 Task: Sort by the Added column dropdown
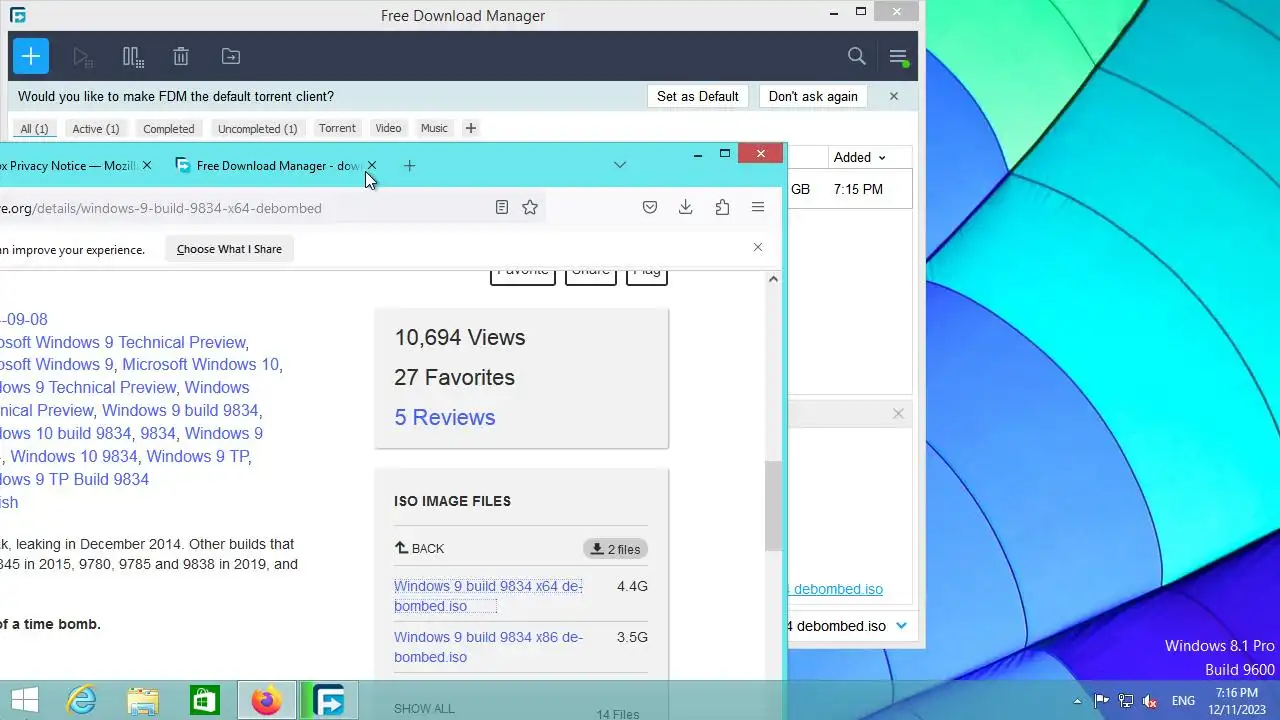click(860, 157)
